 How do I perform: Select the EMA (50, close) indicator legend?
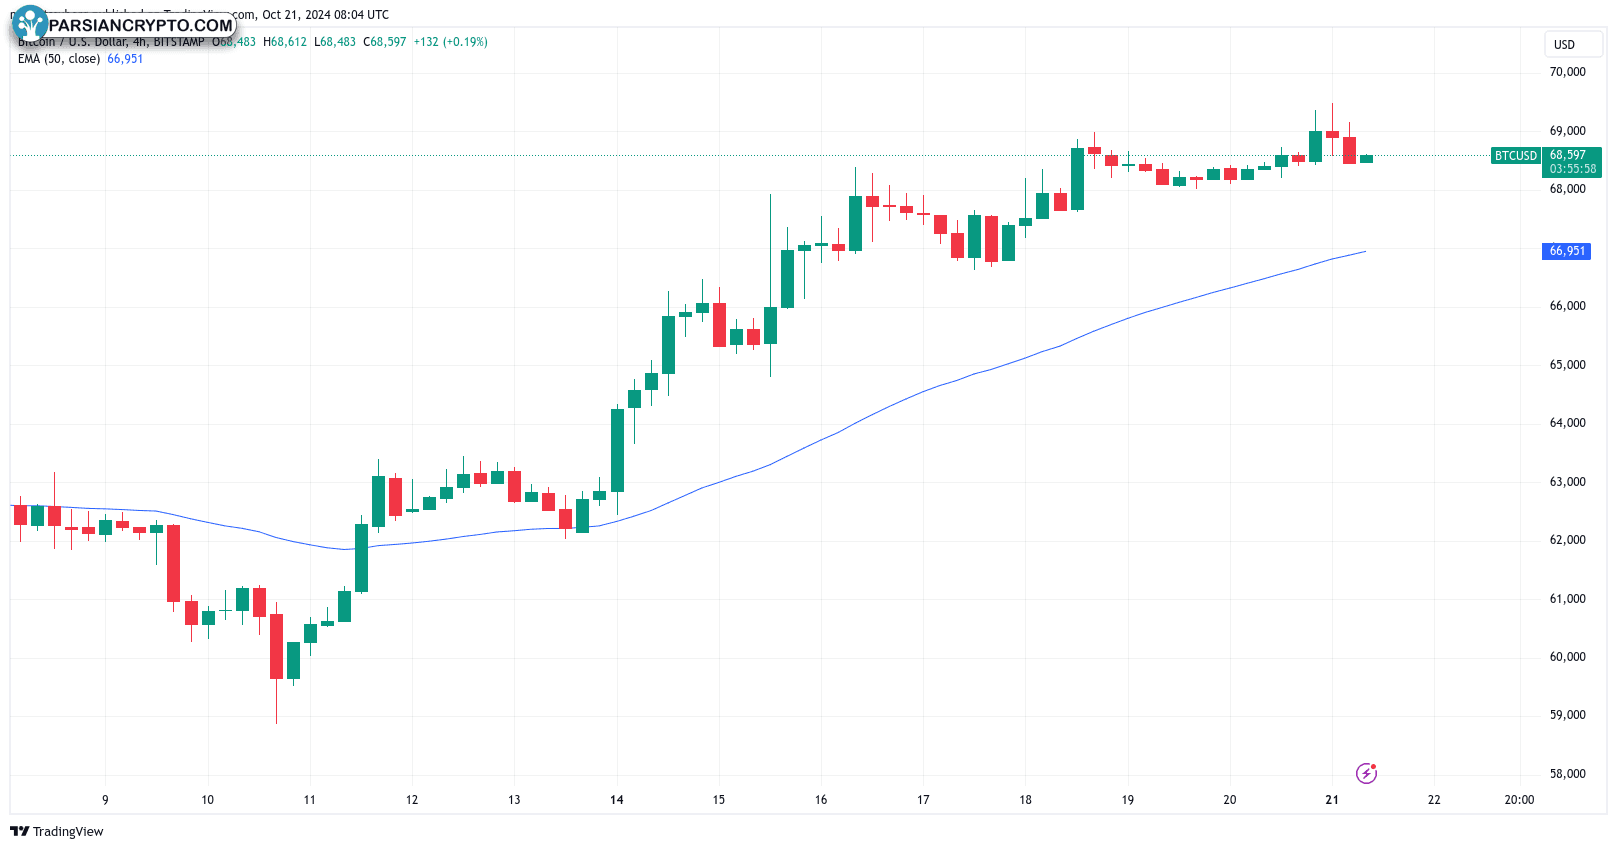point(59,59)
